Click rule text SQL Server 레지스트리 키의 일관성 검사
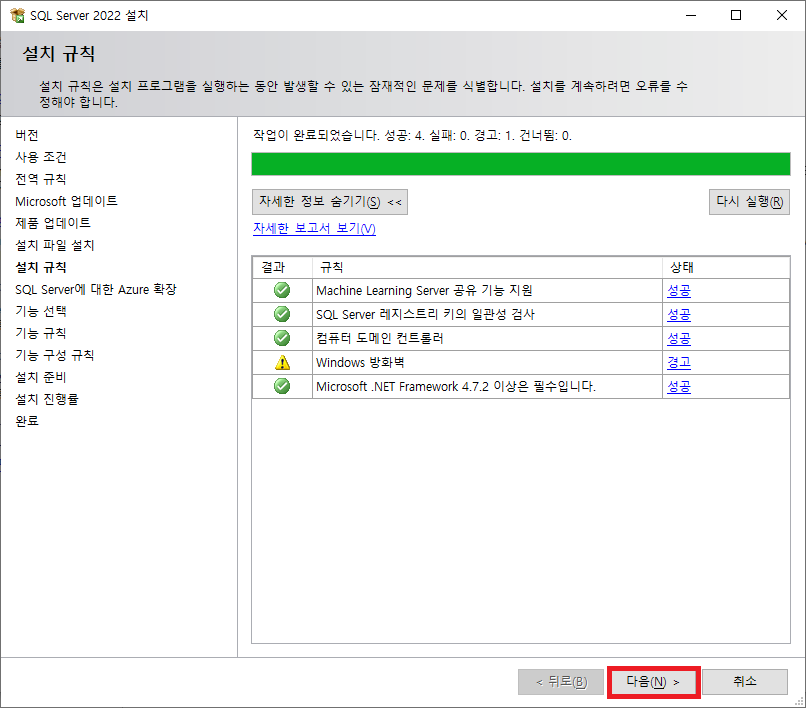This screenshot has height=708, width=806. 426,314
